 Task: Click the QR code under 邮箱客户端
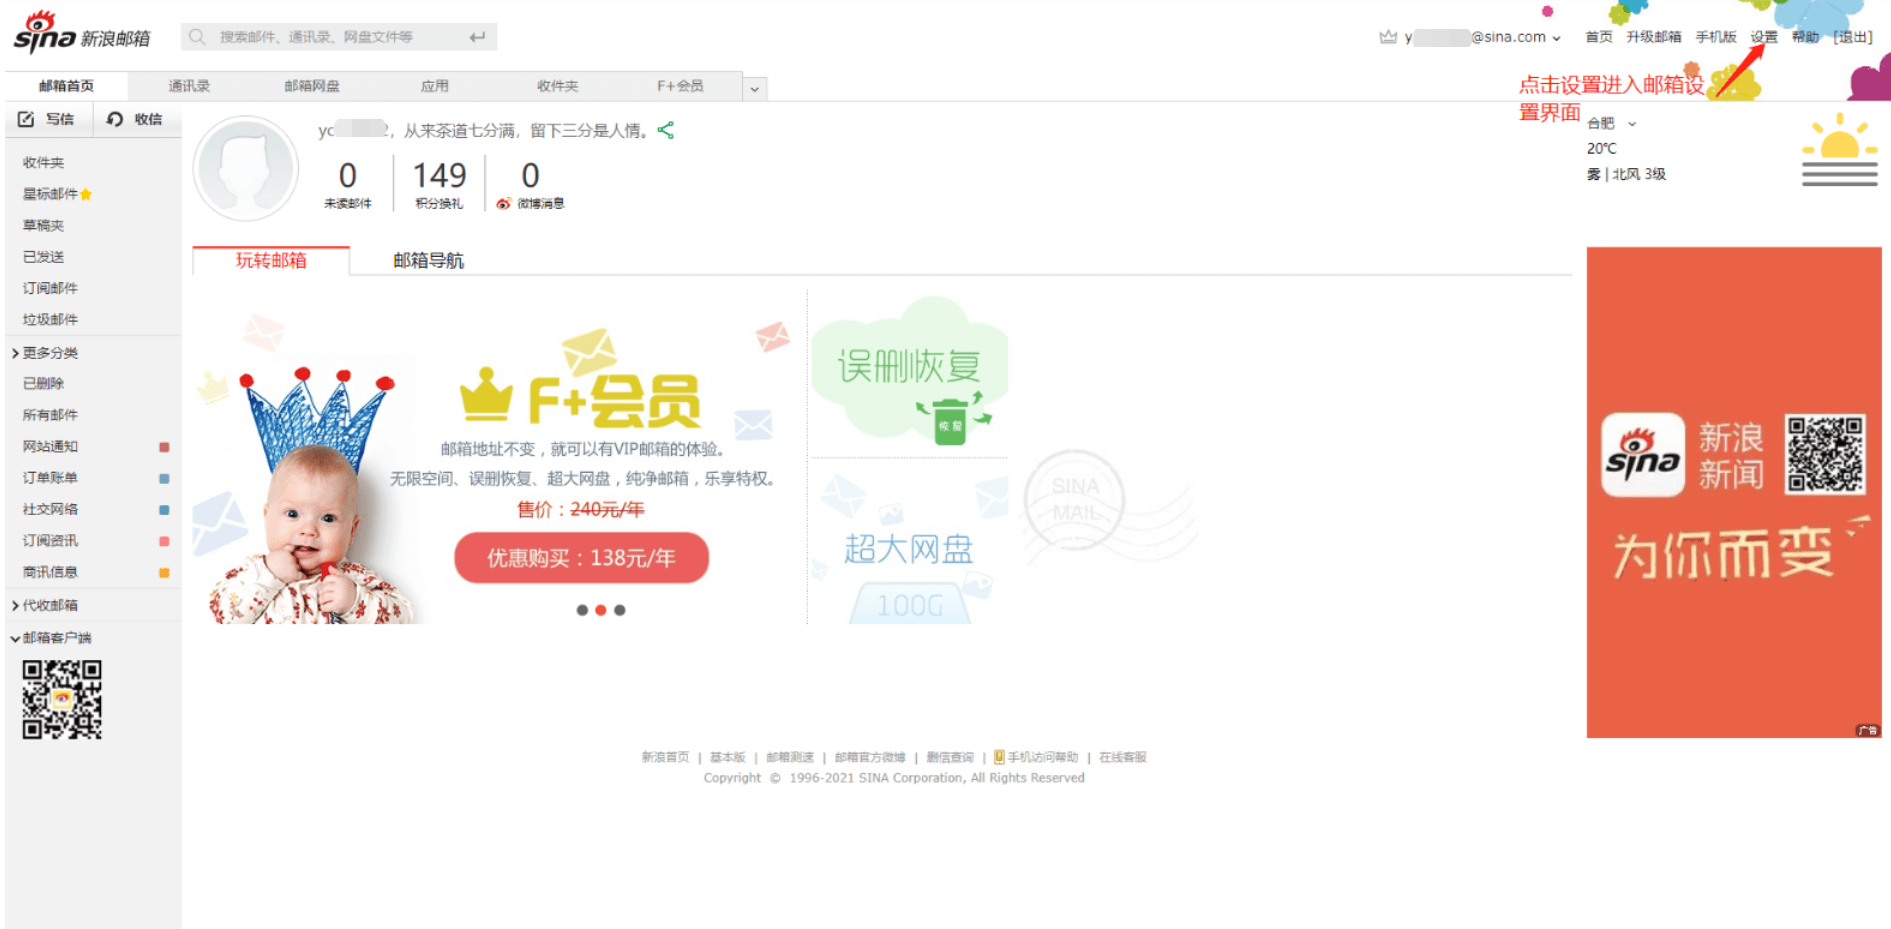point(62,699)
